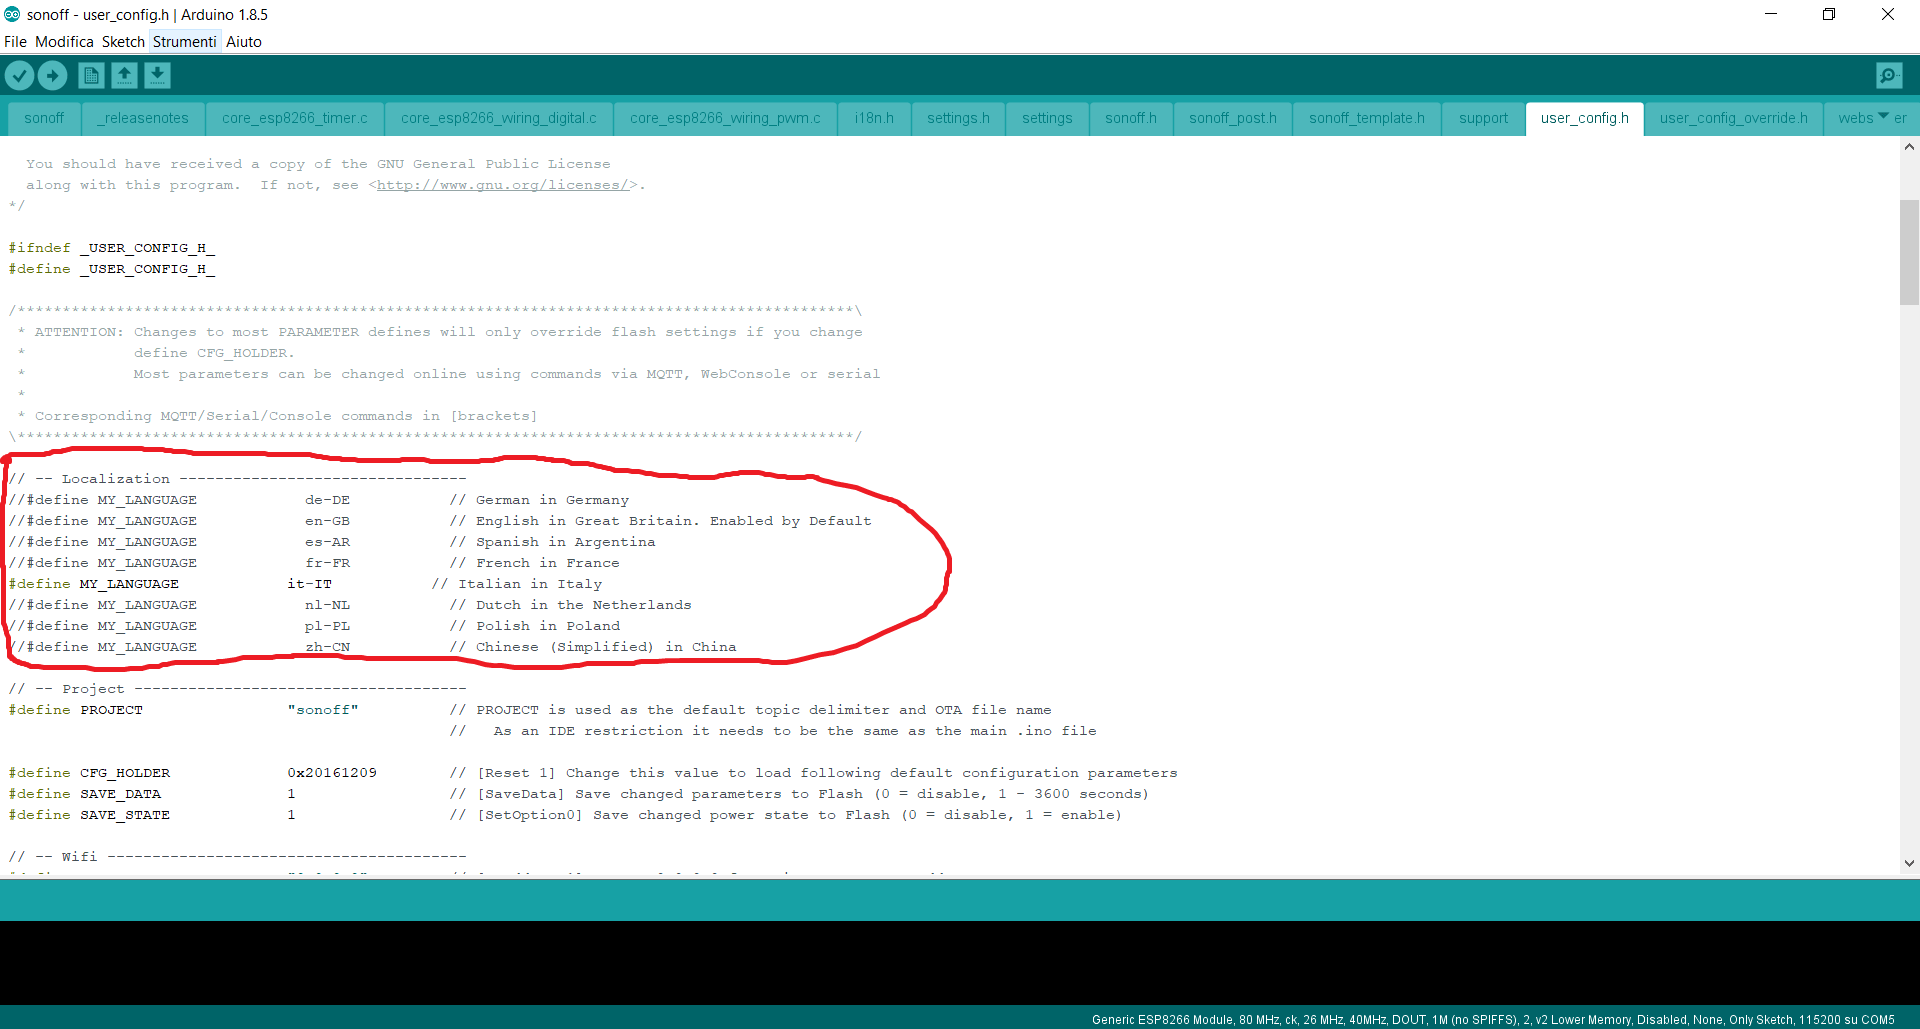1920x1029 pixels.
Task: Switch to the i18n.h tab
Action: 874,118
